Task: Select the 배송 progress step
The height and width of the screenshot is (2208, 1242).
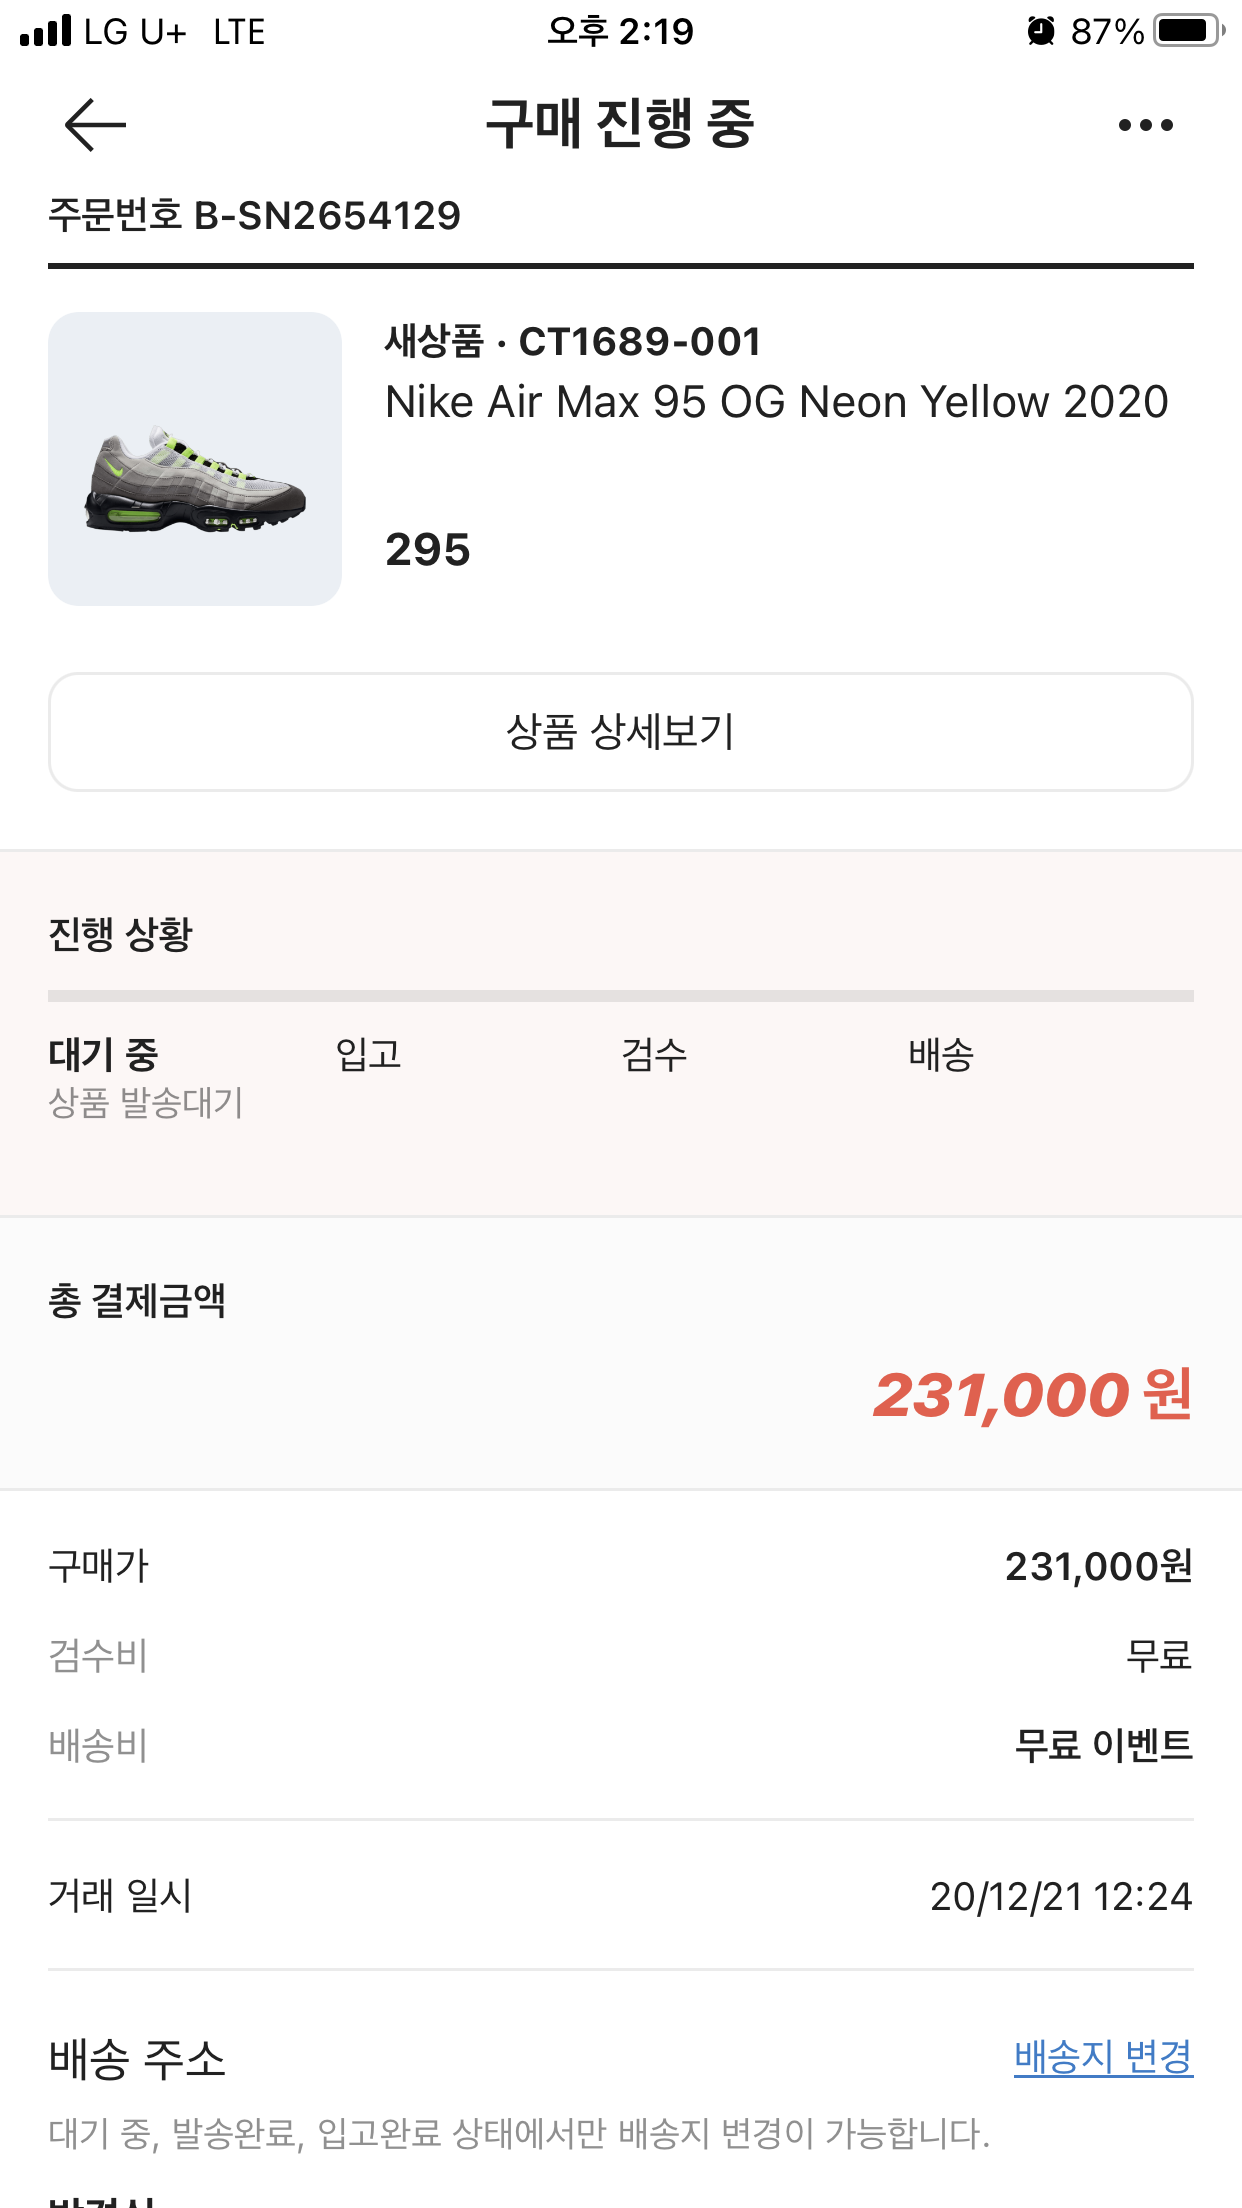Action: click(941, 1054)
